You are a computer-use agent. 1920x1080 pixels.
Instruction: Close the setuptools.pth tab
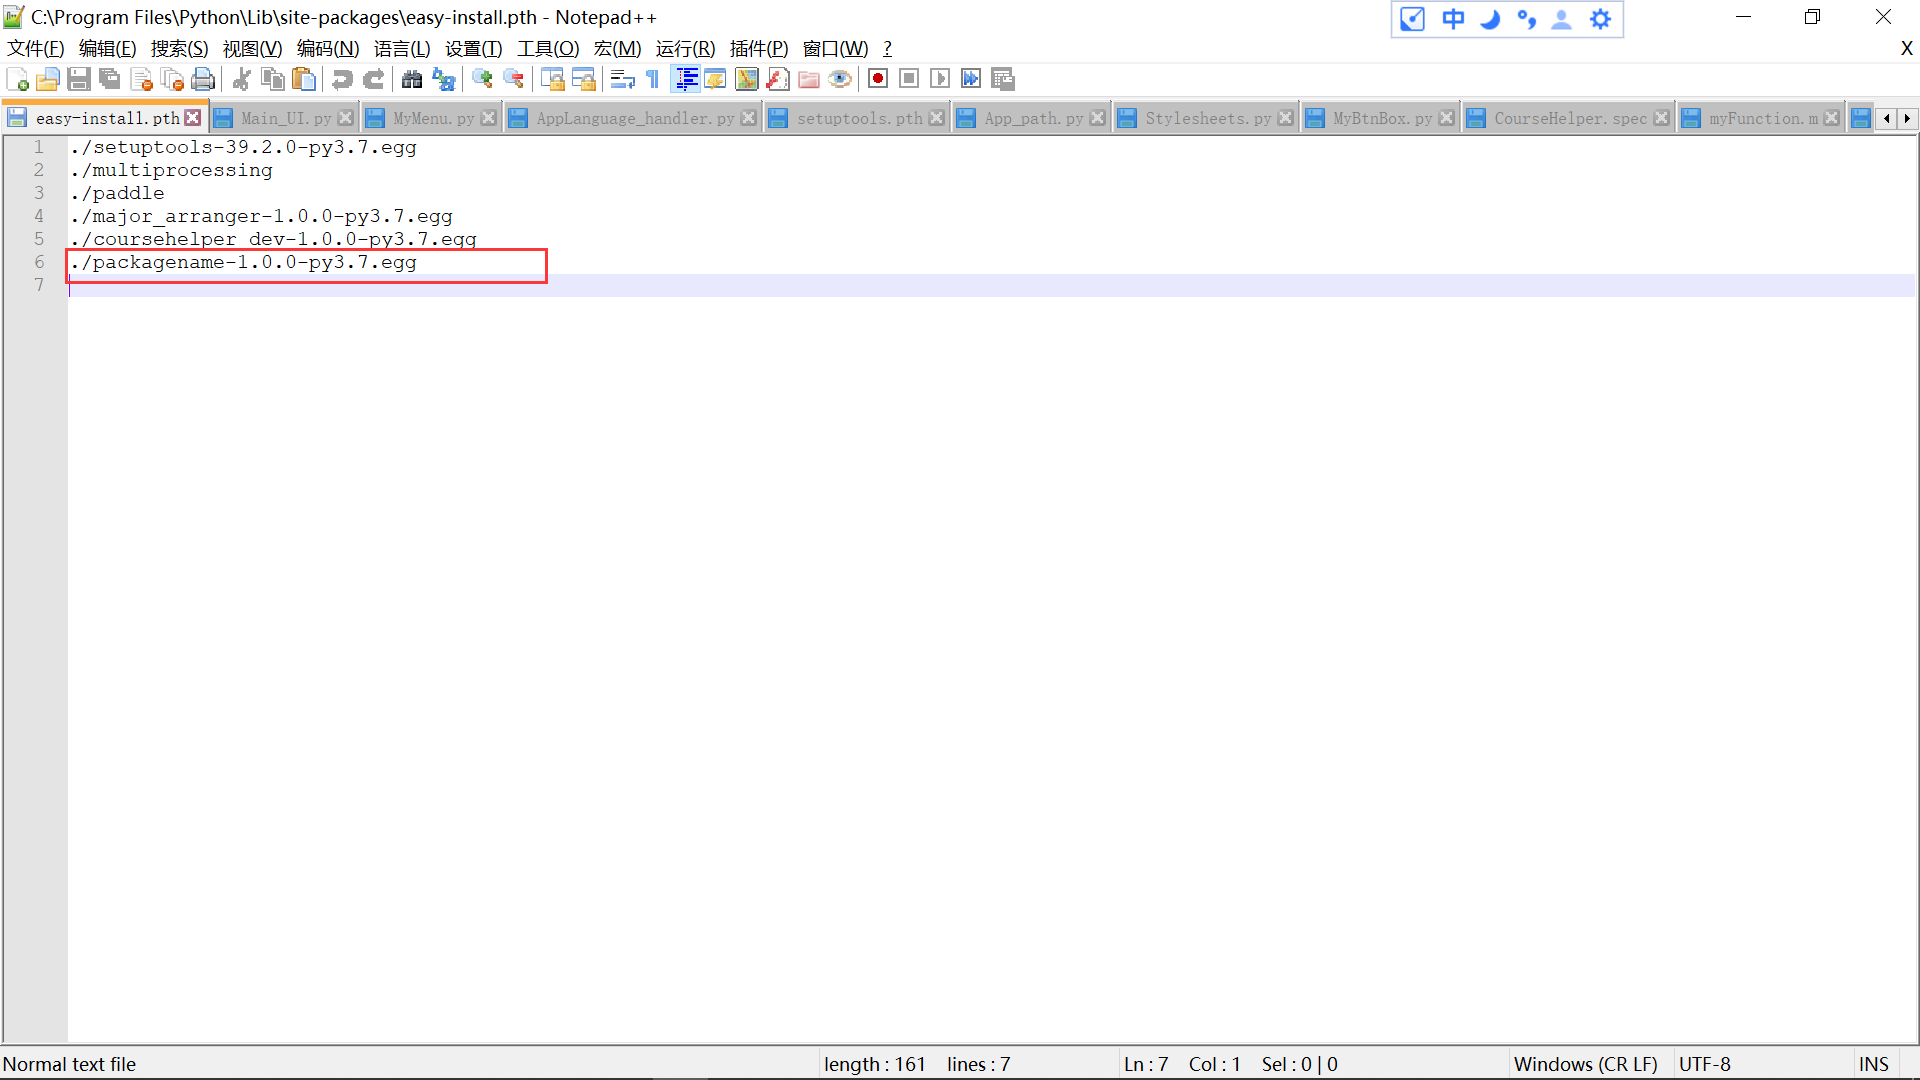point(936,117)
